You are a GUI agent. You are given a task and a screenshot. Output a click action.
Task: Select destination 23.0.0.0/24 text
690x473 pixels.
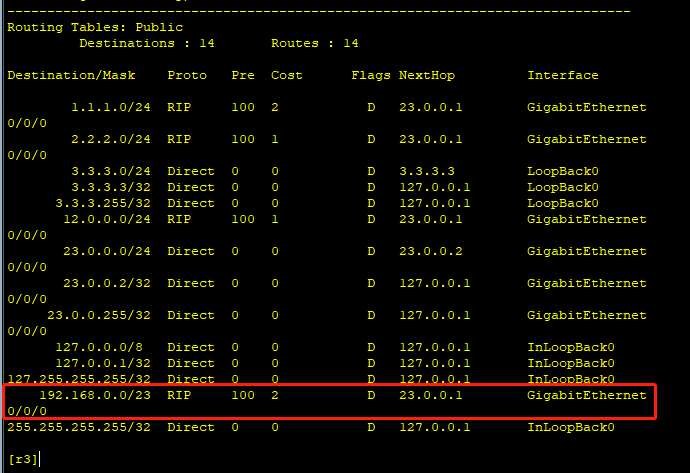point(106,251)
